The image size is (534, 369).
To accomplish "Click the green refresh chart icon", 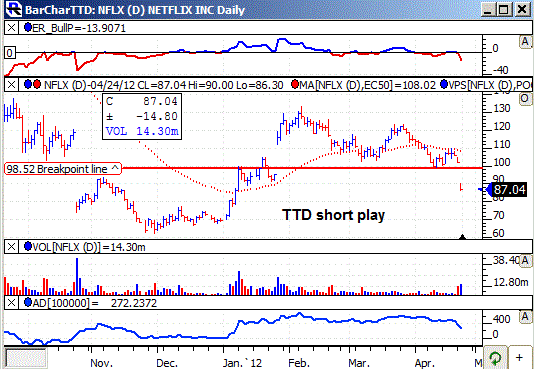I will click(x=495, y=358).
